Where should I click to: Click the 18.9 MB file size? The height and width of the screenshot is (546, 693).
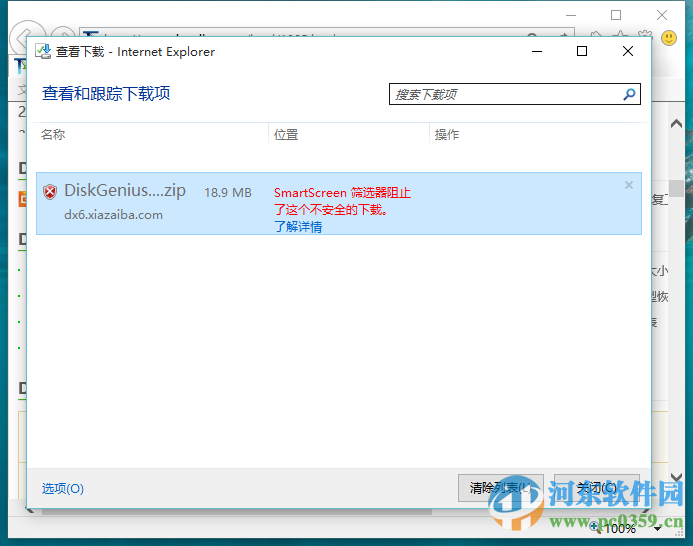point(228,193)
